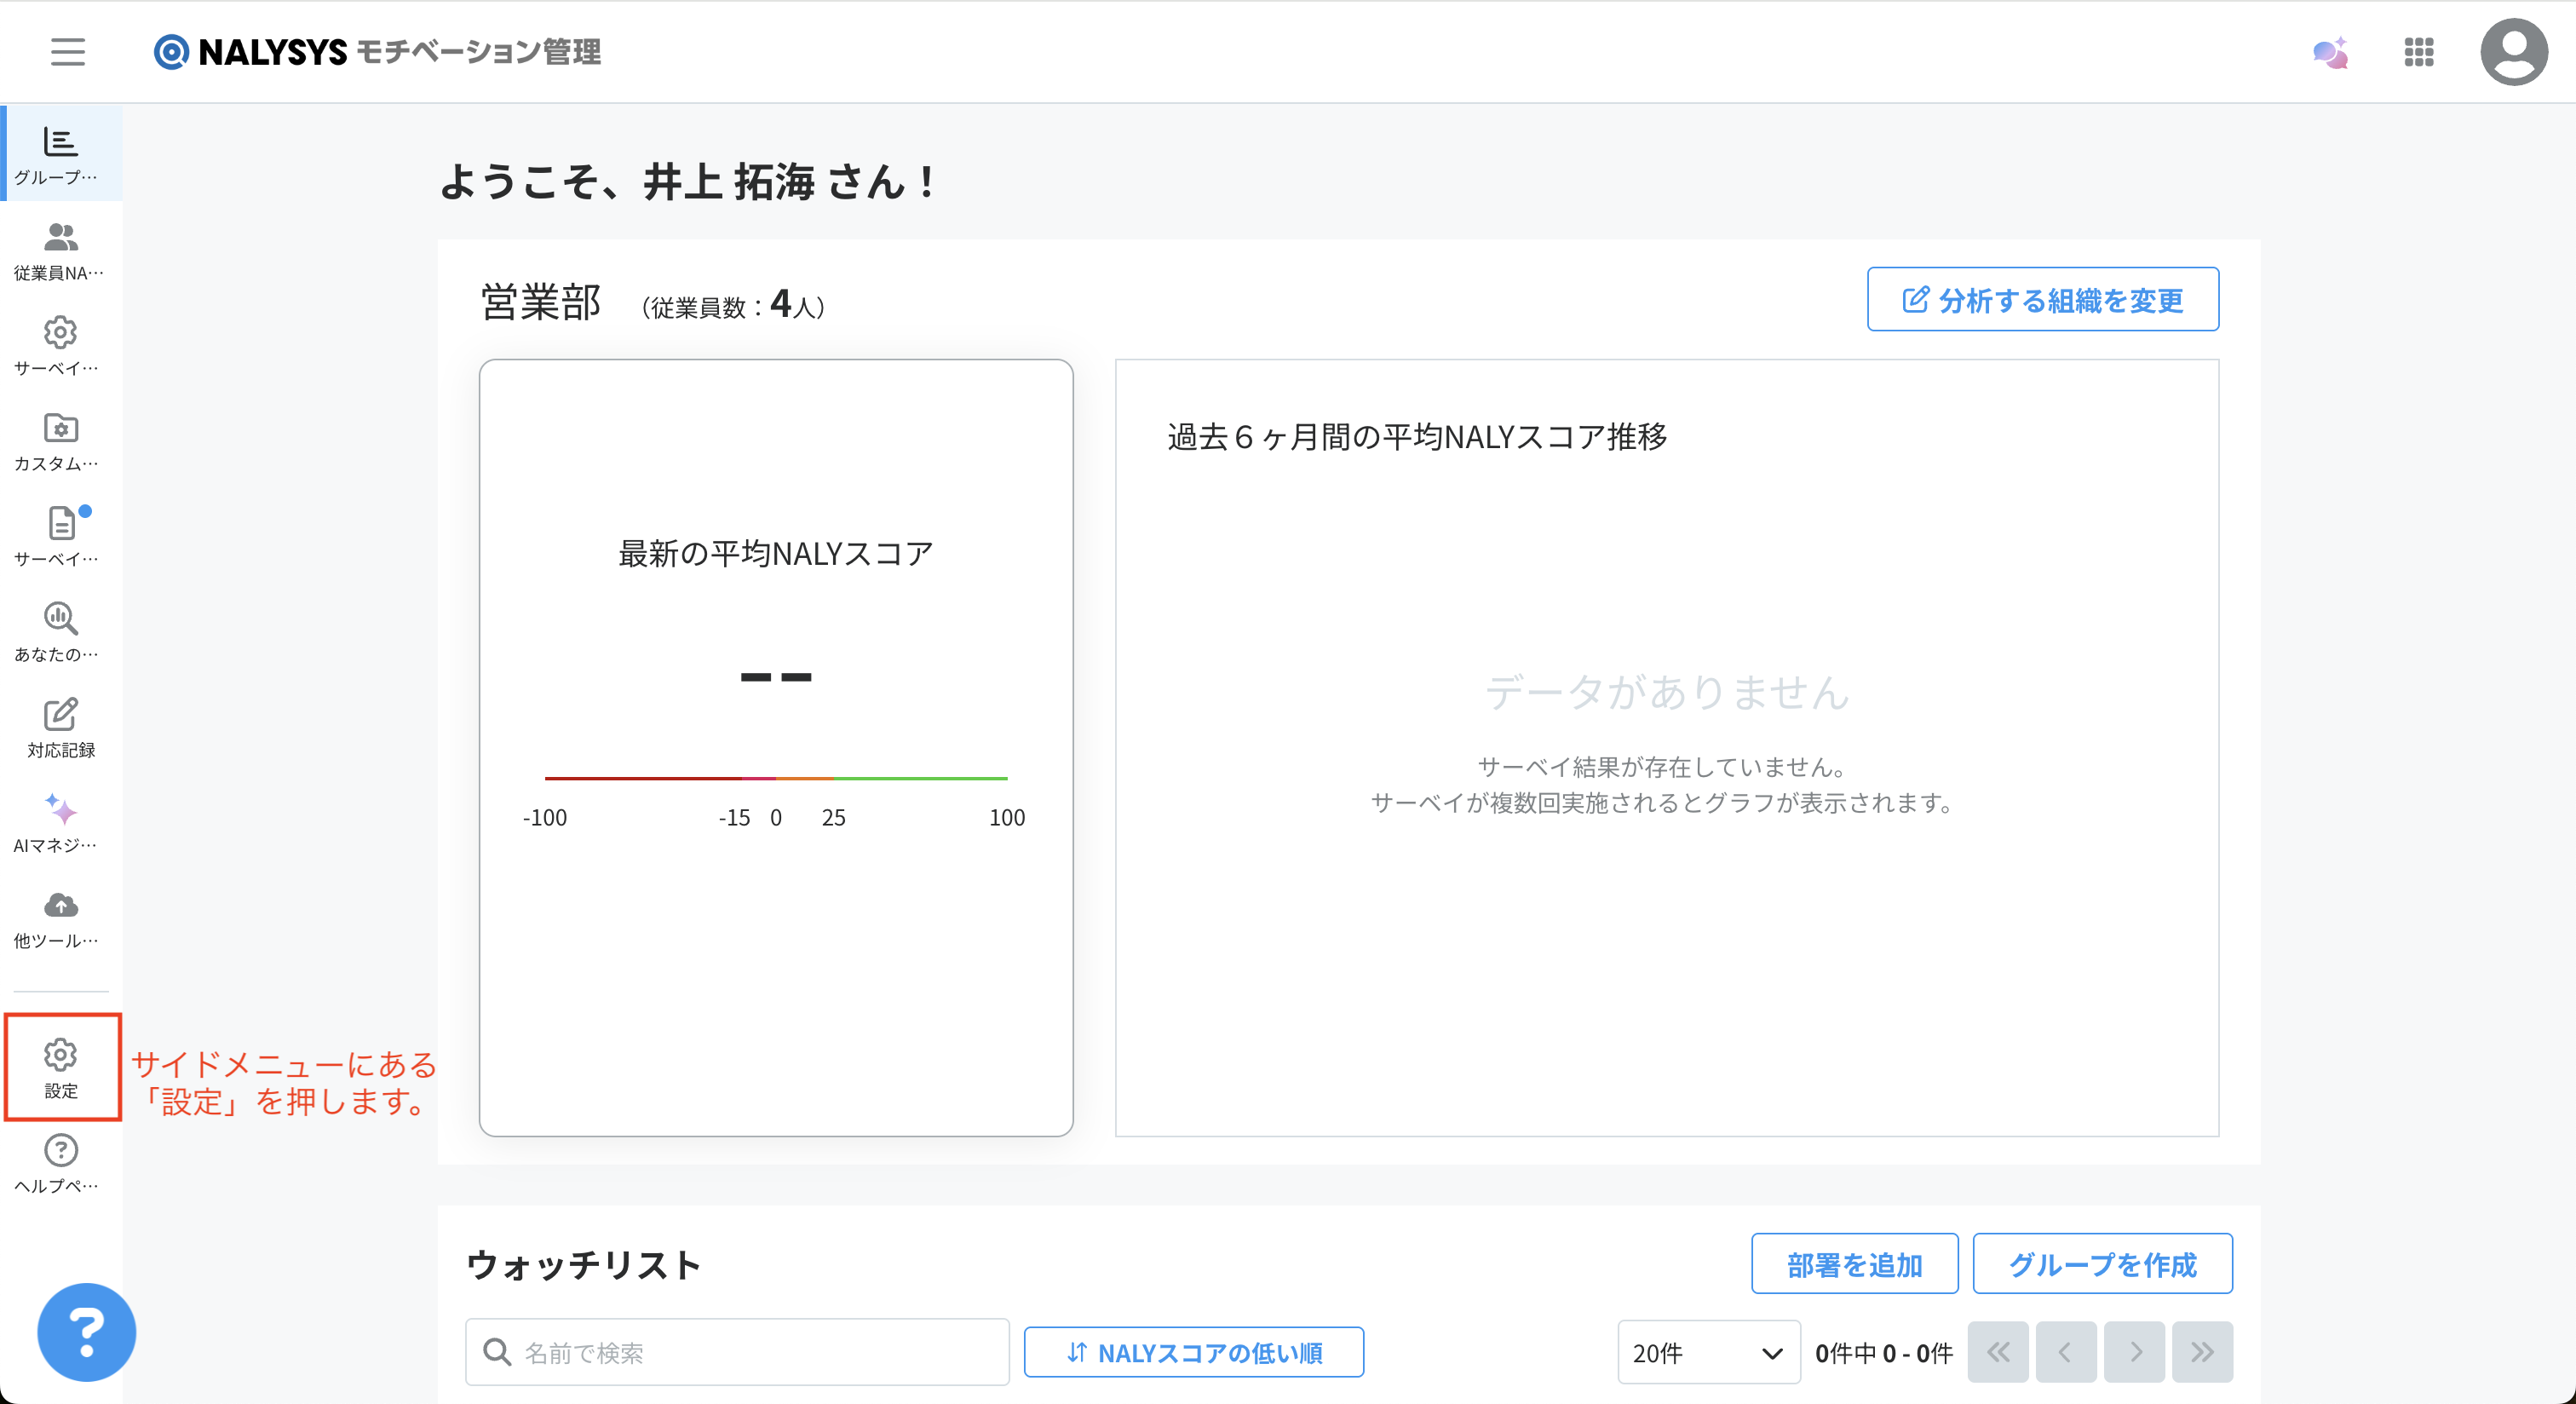Open the 対応記録 edit icon

tap(60, 727)
